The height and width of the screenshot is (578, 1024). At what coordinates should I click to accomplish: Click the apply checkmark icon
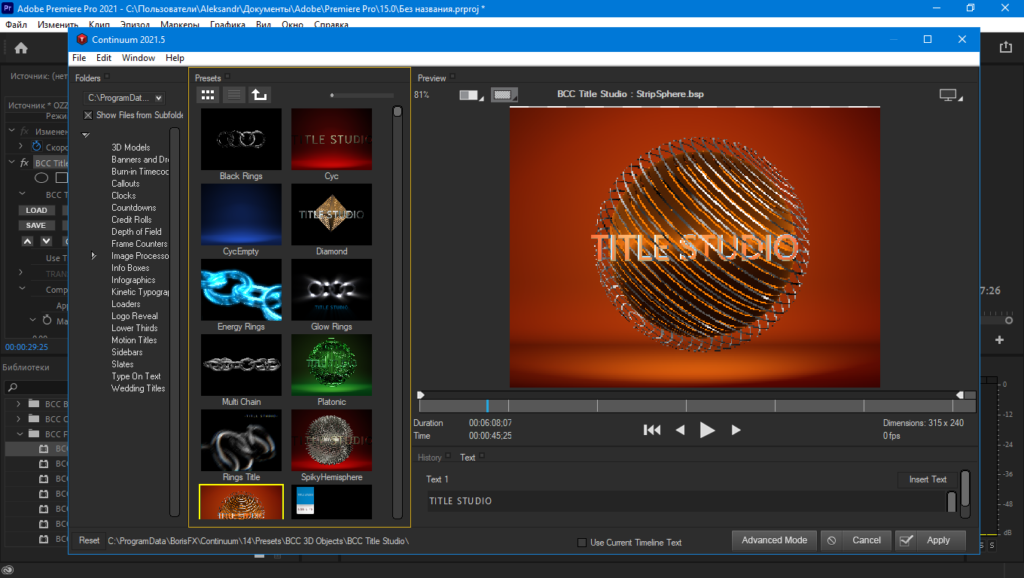[906, 541]
